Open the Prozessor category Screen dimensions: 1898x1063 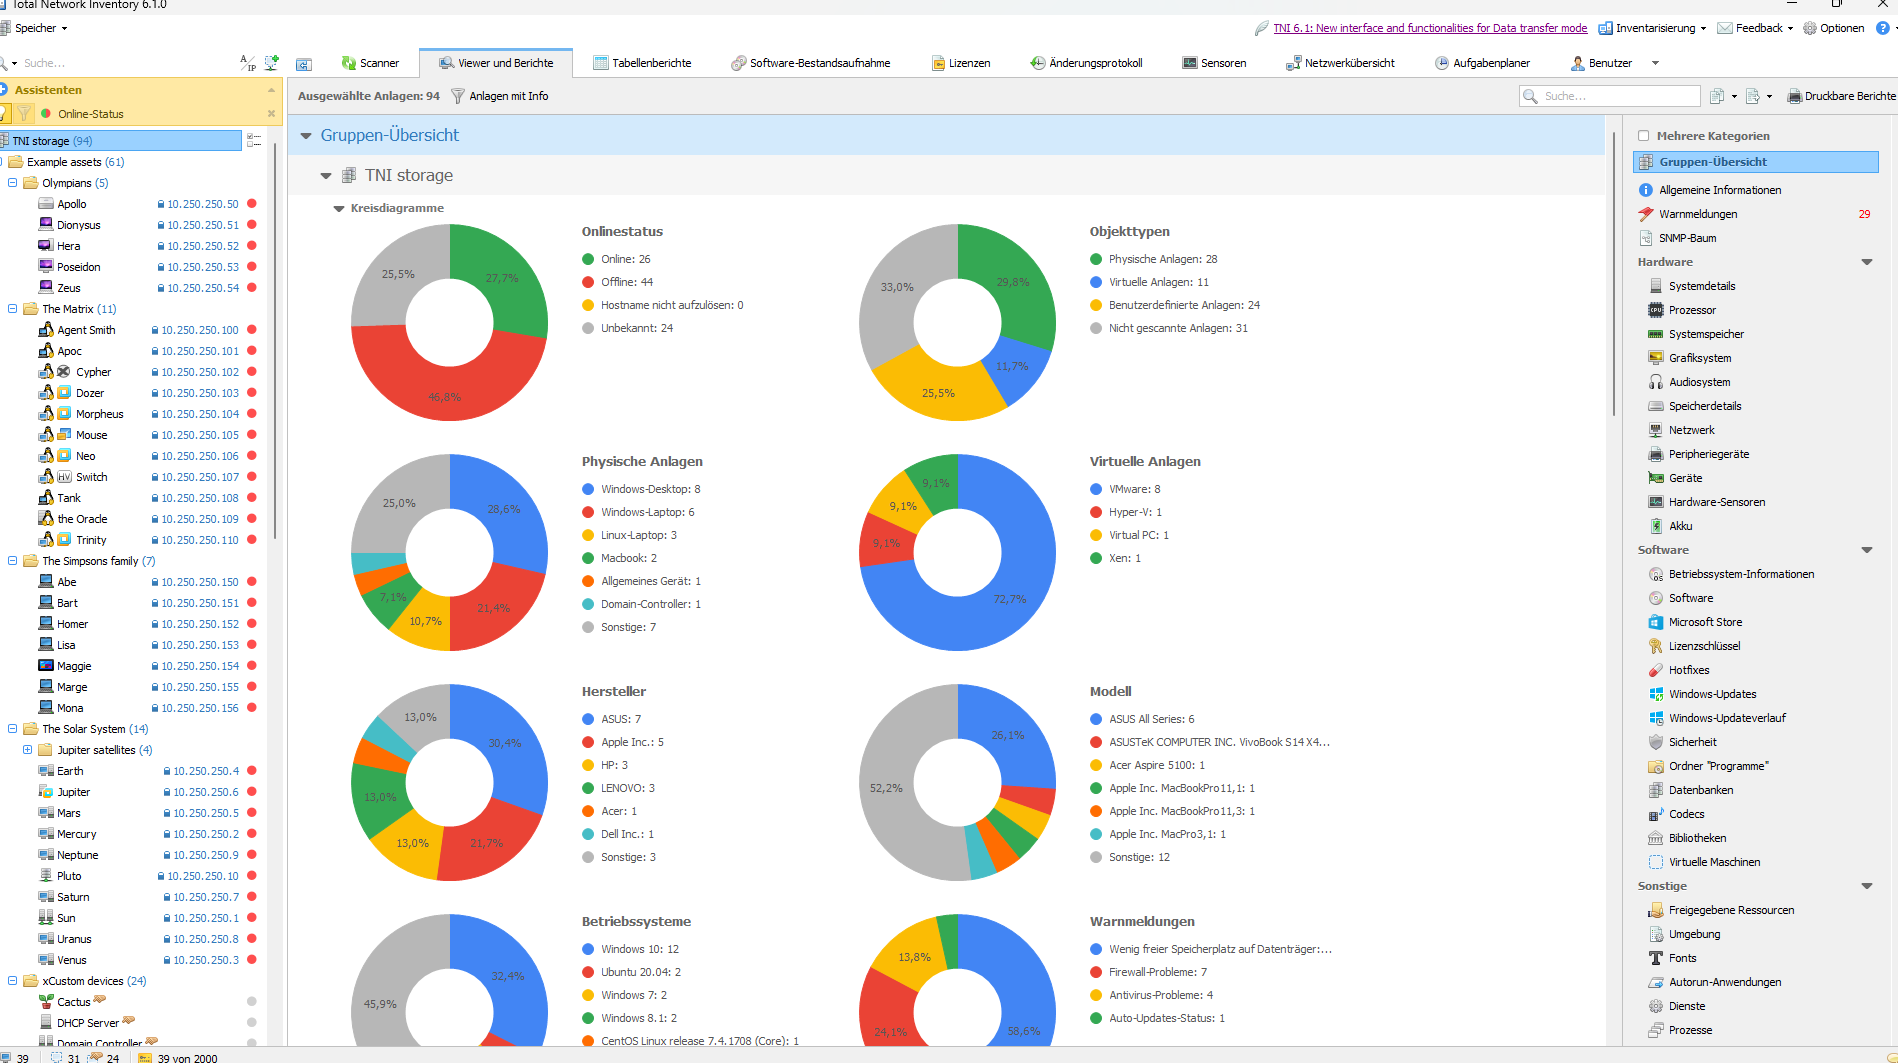(x=1692, y=310)
